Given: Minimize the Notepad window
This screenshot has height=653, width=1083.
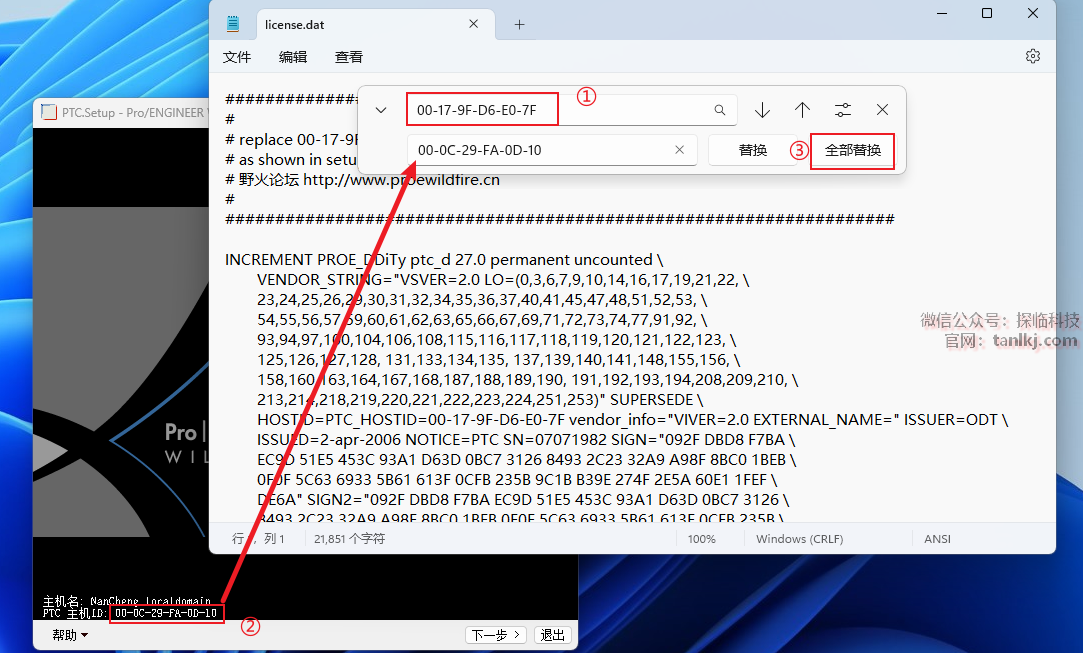Looking at the screenshot, I should 943,13.
